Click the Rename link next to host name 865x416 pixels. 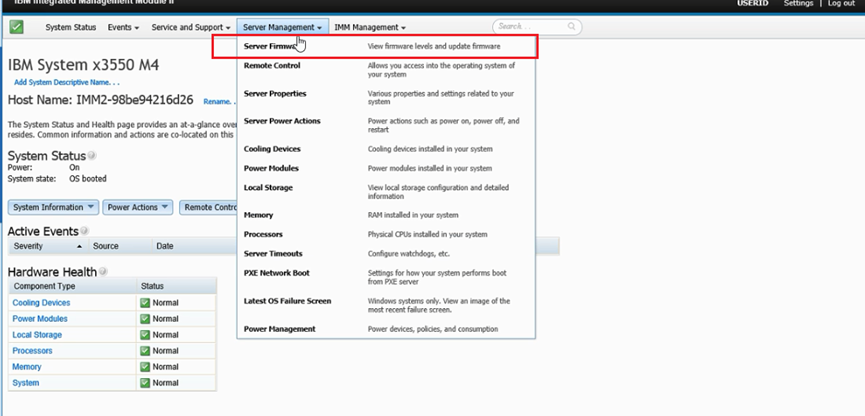[x=218, y=102]
